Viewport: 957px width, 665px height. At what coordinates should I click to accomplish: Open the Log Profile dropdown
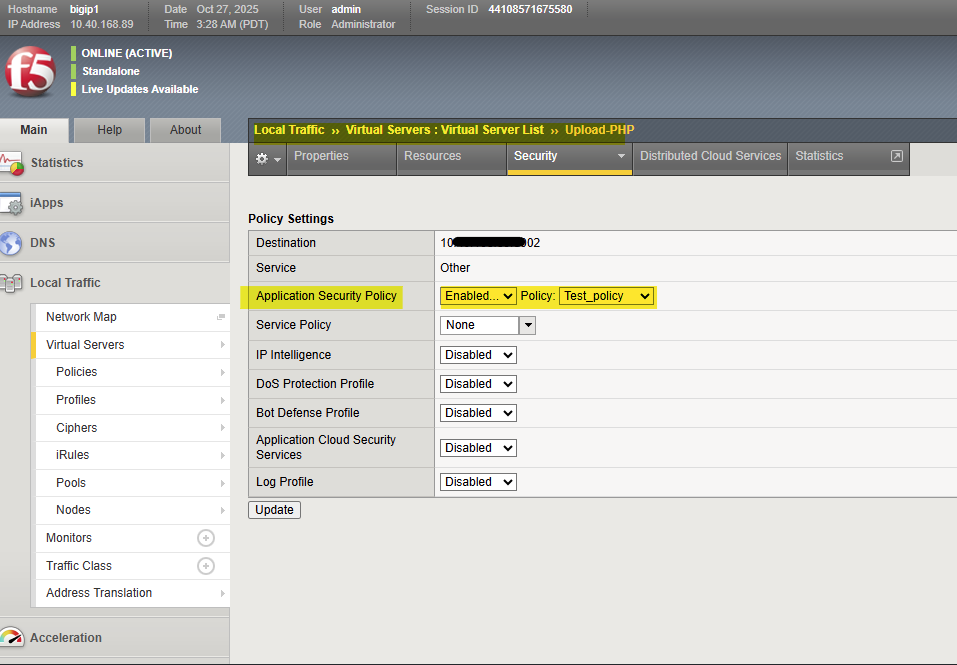(x=478, y=482)
